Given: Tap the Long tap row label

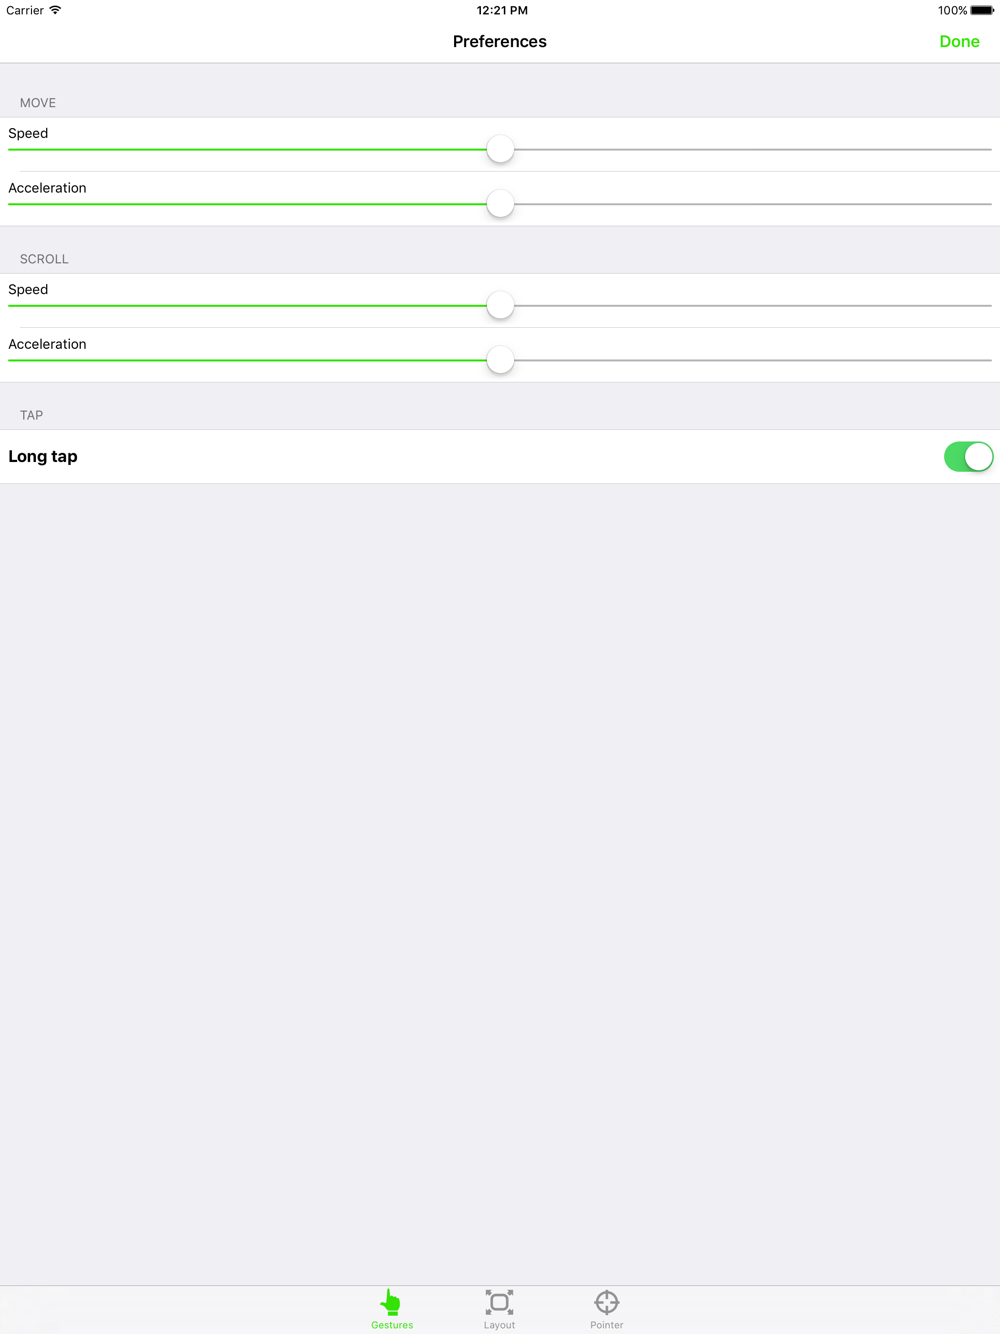Looking at the screenshot, I should pyautogui.click(x=43, y=457).
